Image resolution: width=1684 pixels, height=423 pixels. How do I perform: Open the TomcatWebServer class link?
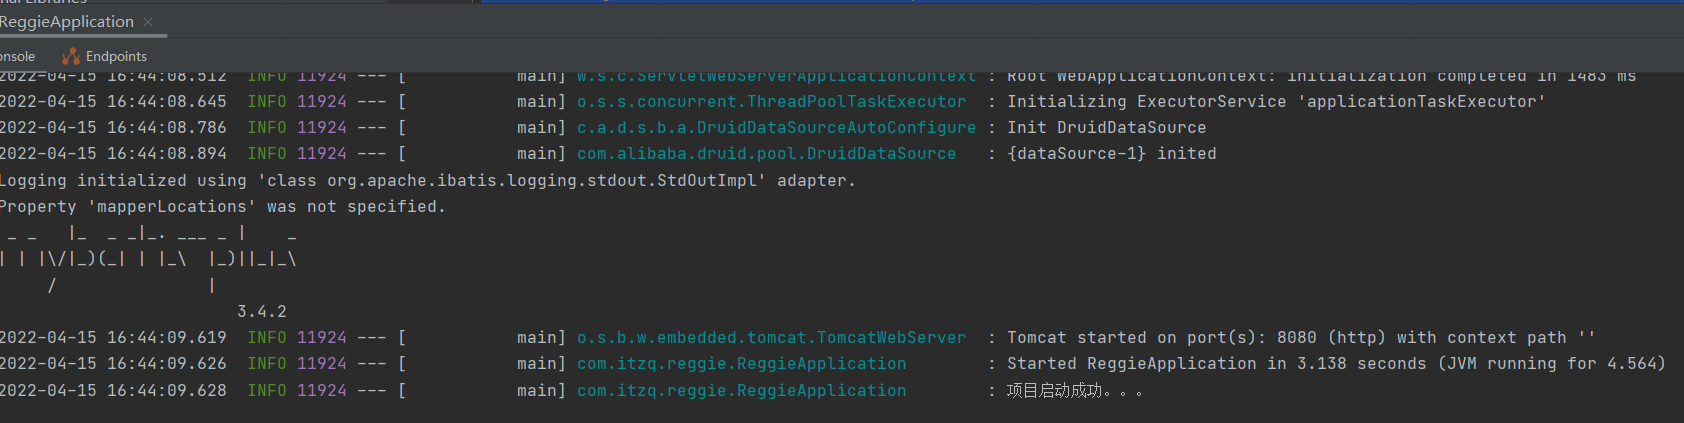tap(771, 337)
